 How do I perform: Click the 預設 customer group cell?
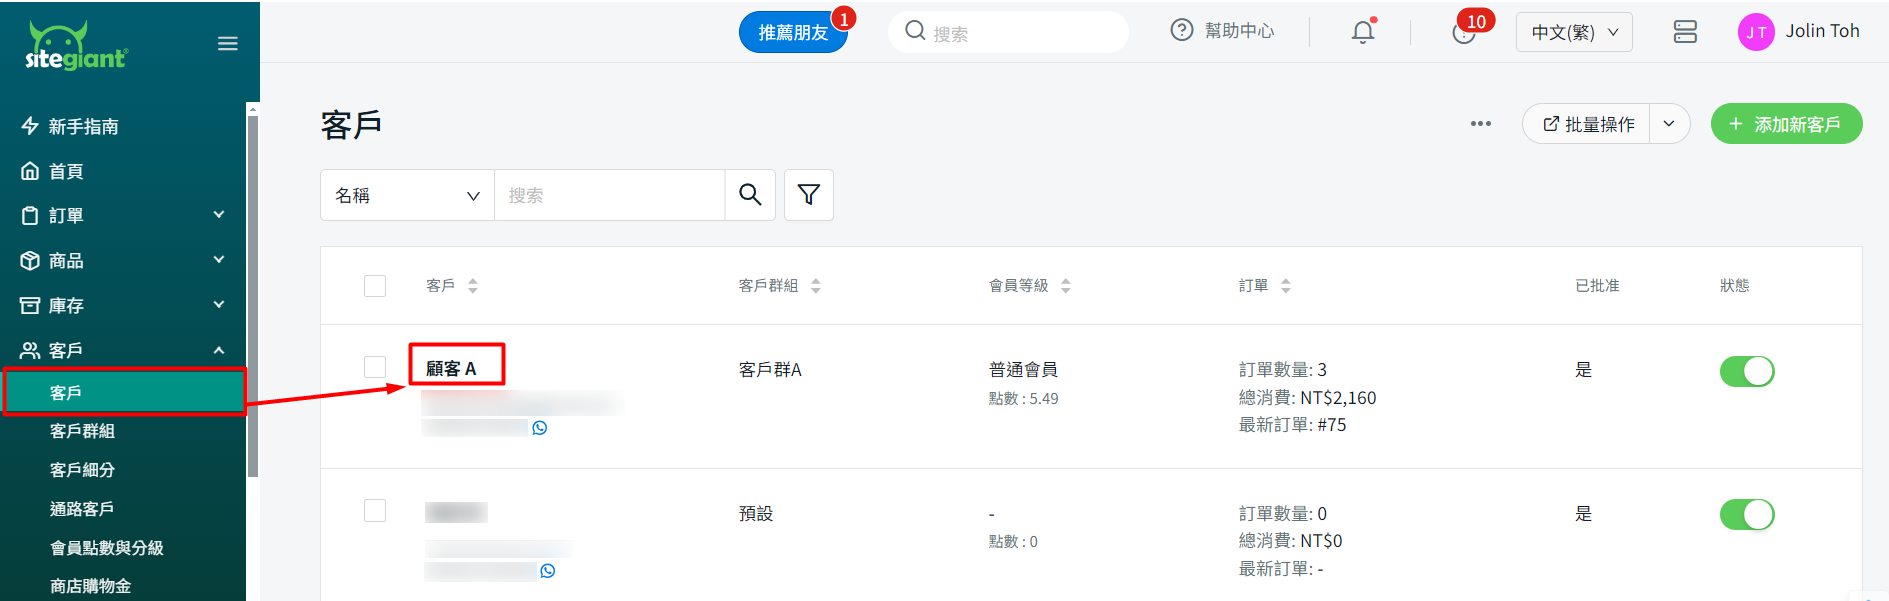756,514
